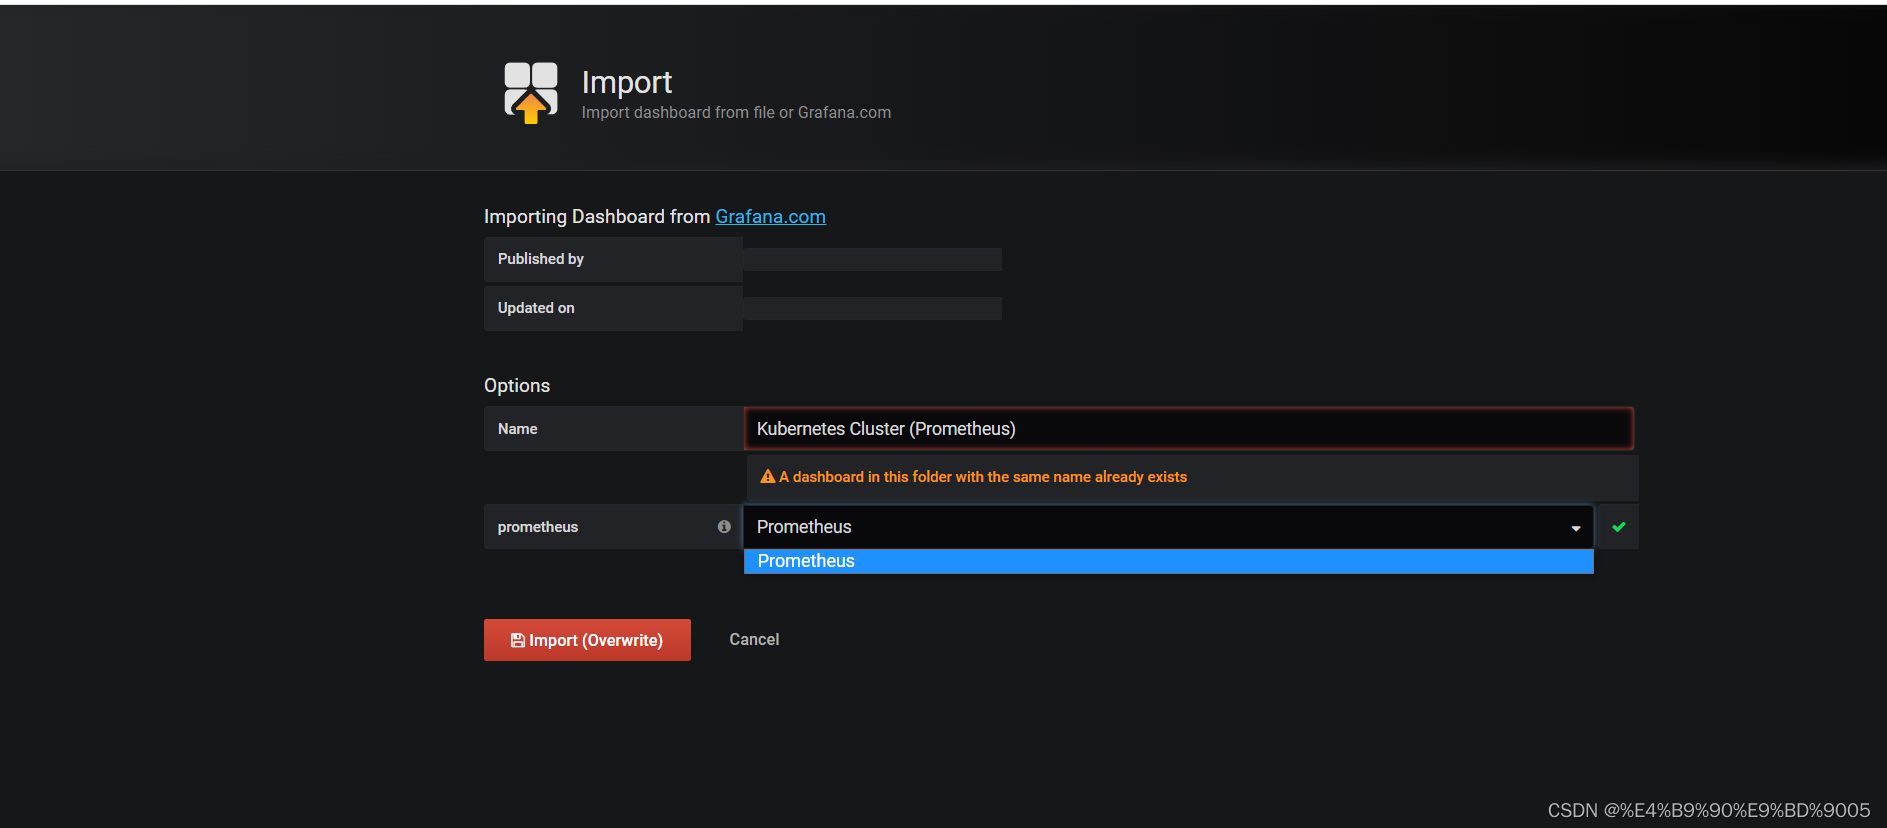Click the green checkmark icon

[x=1619, y=527]
